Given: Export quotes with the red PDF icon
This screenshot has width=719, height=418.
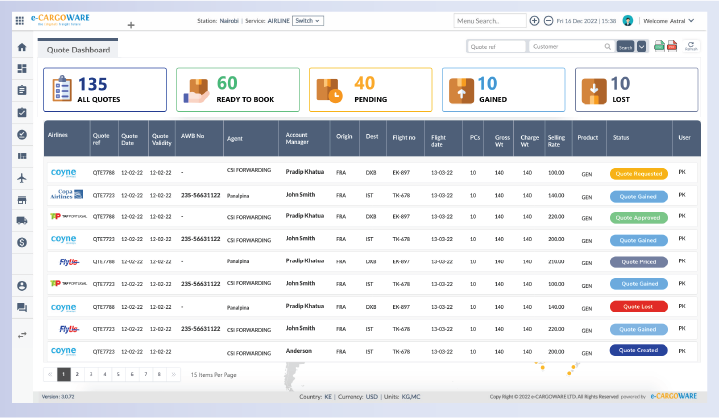Looking at the screenshot, I should pos(672,46).
